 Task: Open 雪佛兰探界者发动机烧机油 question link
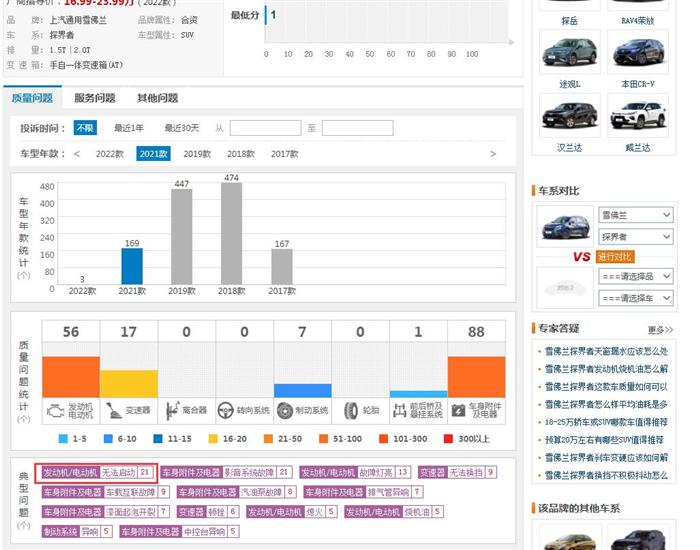point(606,369)
